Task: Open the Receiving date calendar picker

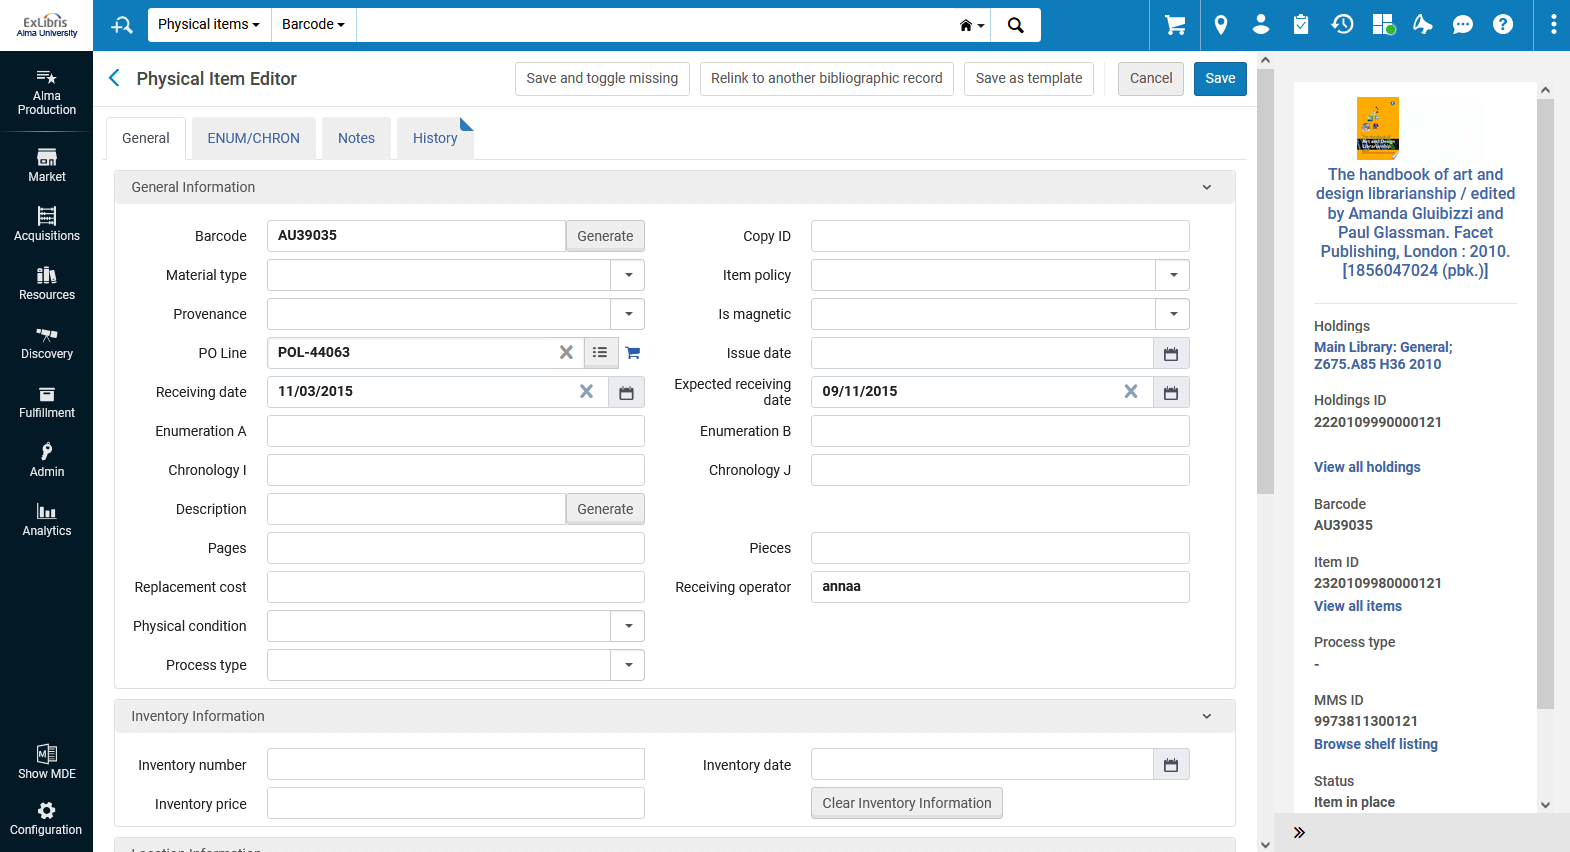Action: tap(626, 393)
